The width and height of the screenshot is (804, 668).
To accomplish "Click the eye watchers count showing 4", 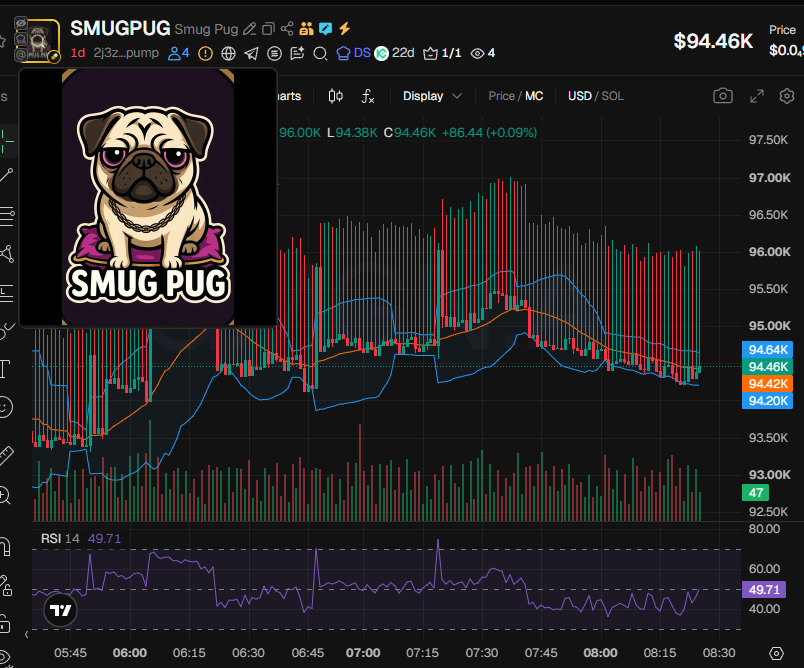I will coord(483,53).
